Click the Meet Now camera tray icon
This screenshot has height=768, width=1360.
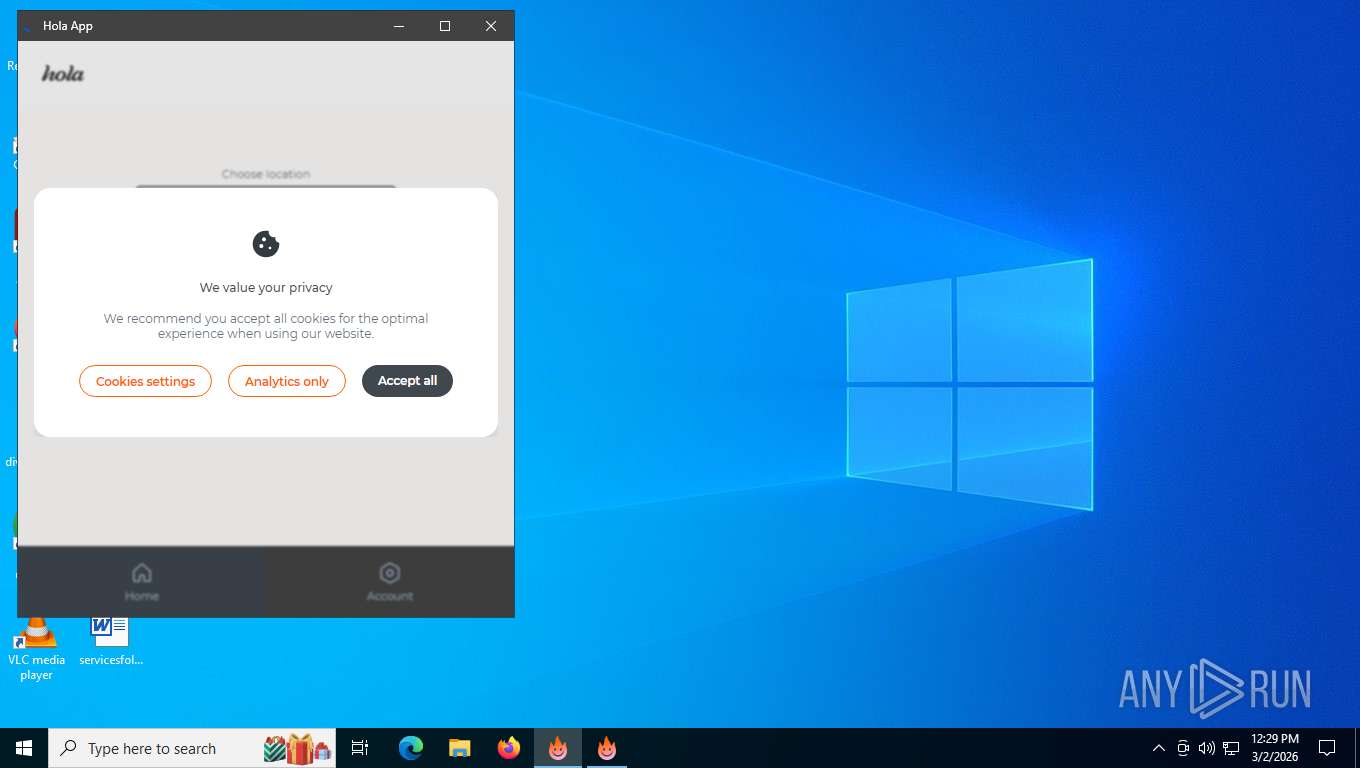coord(1183,748)
